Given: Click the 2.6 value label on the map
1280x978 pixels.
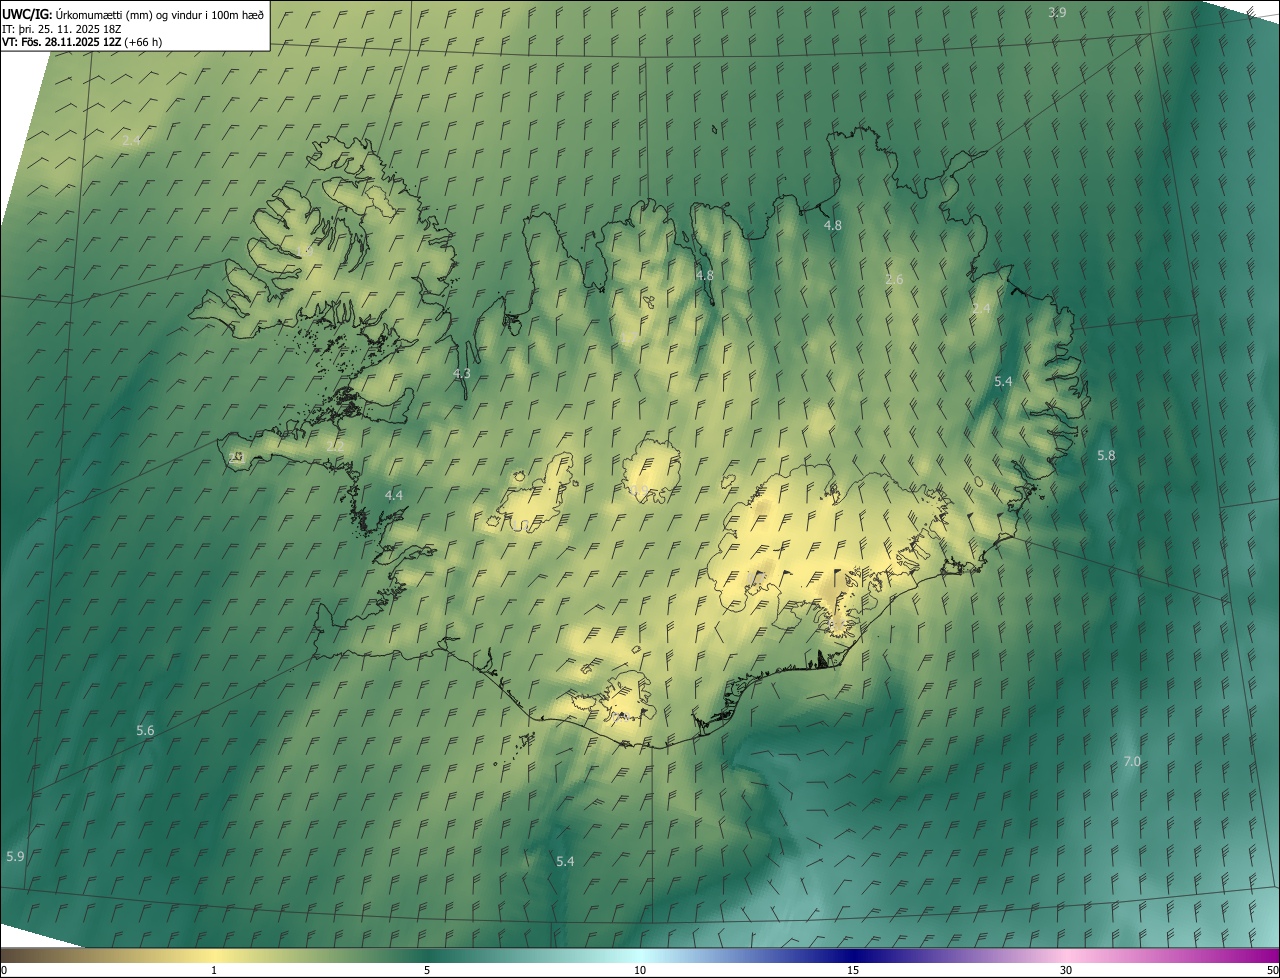Looking at the screenshot, I should point(894,279).
